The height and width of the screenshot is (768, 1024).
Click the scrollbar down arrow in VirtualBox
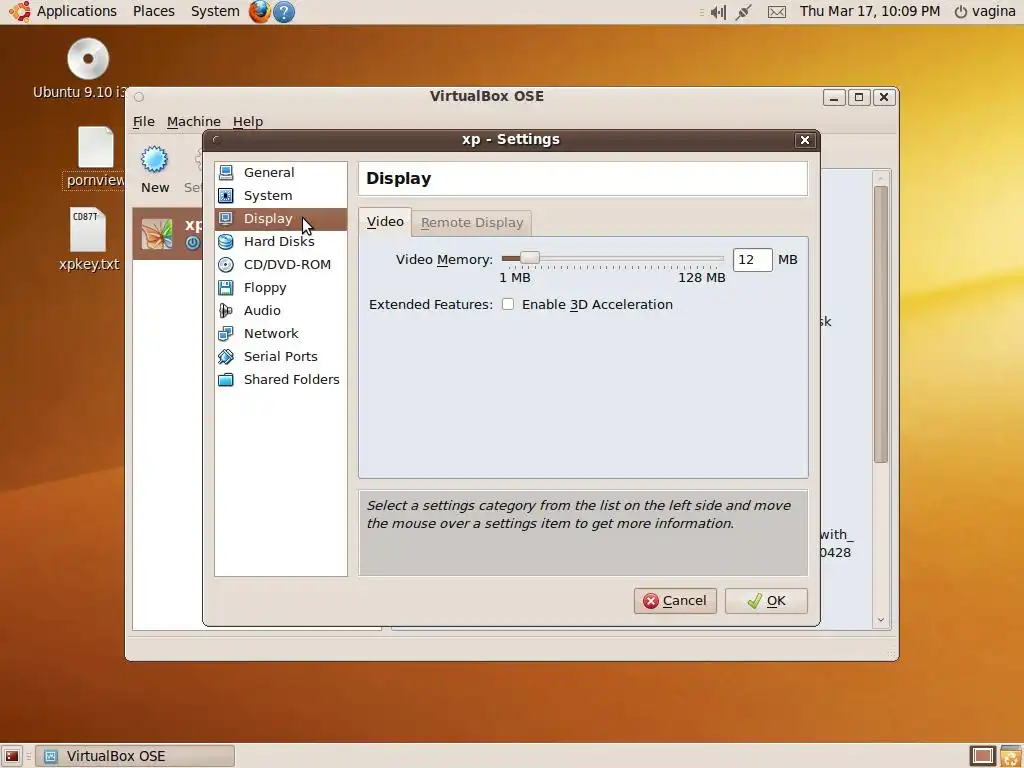[x=880, y=620]
